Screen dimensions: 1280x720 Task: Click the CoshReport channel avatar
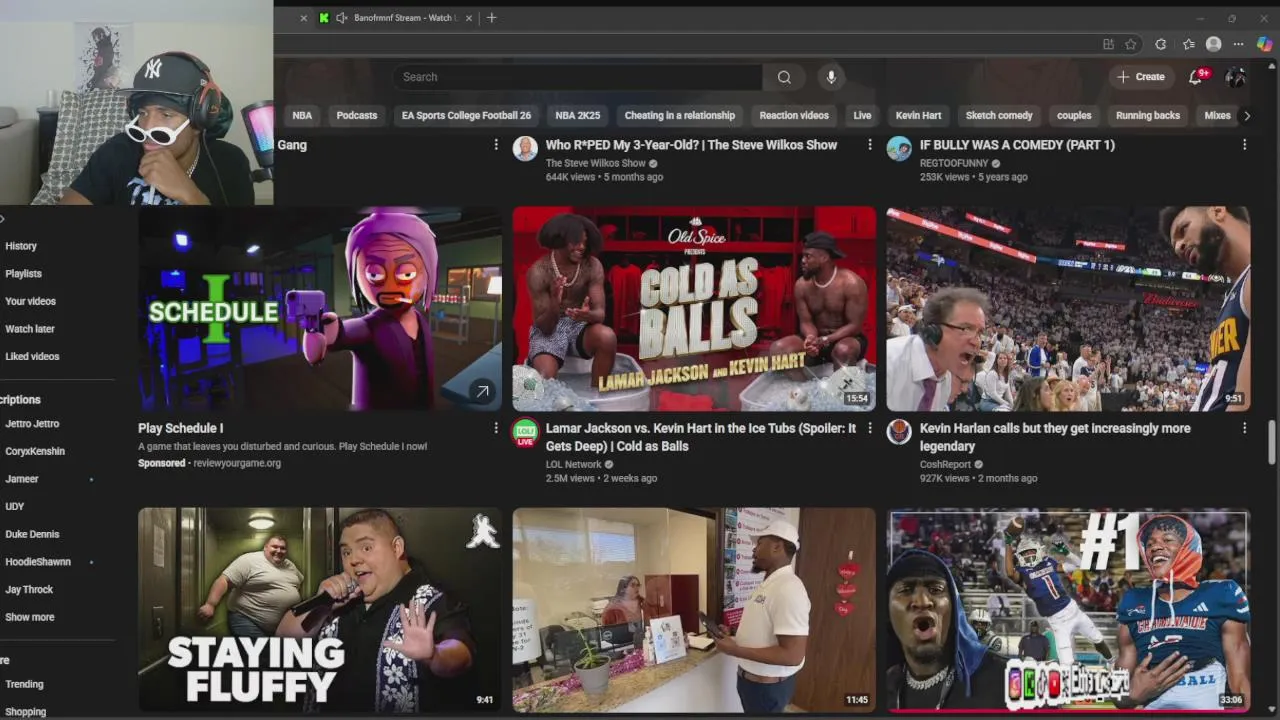coord(899,432)
